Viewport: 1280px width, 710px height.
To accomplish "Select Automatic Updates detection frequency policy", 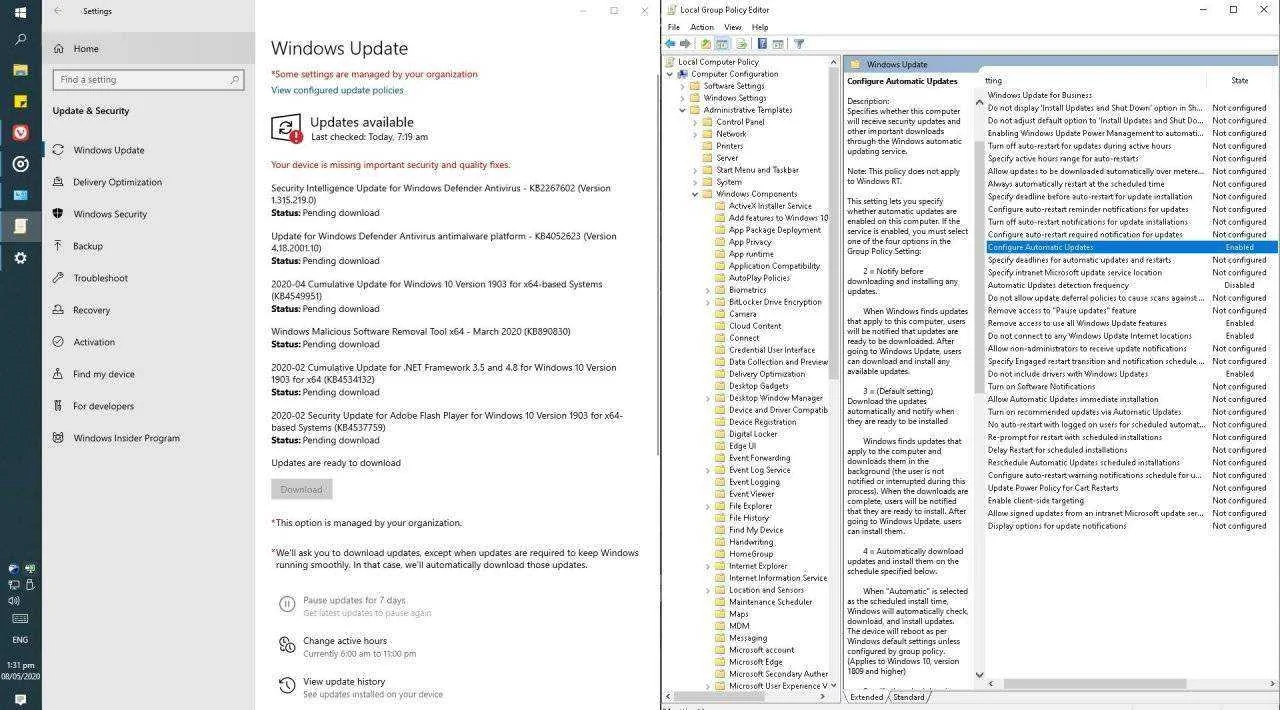I will point(1132,285).
